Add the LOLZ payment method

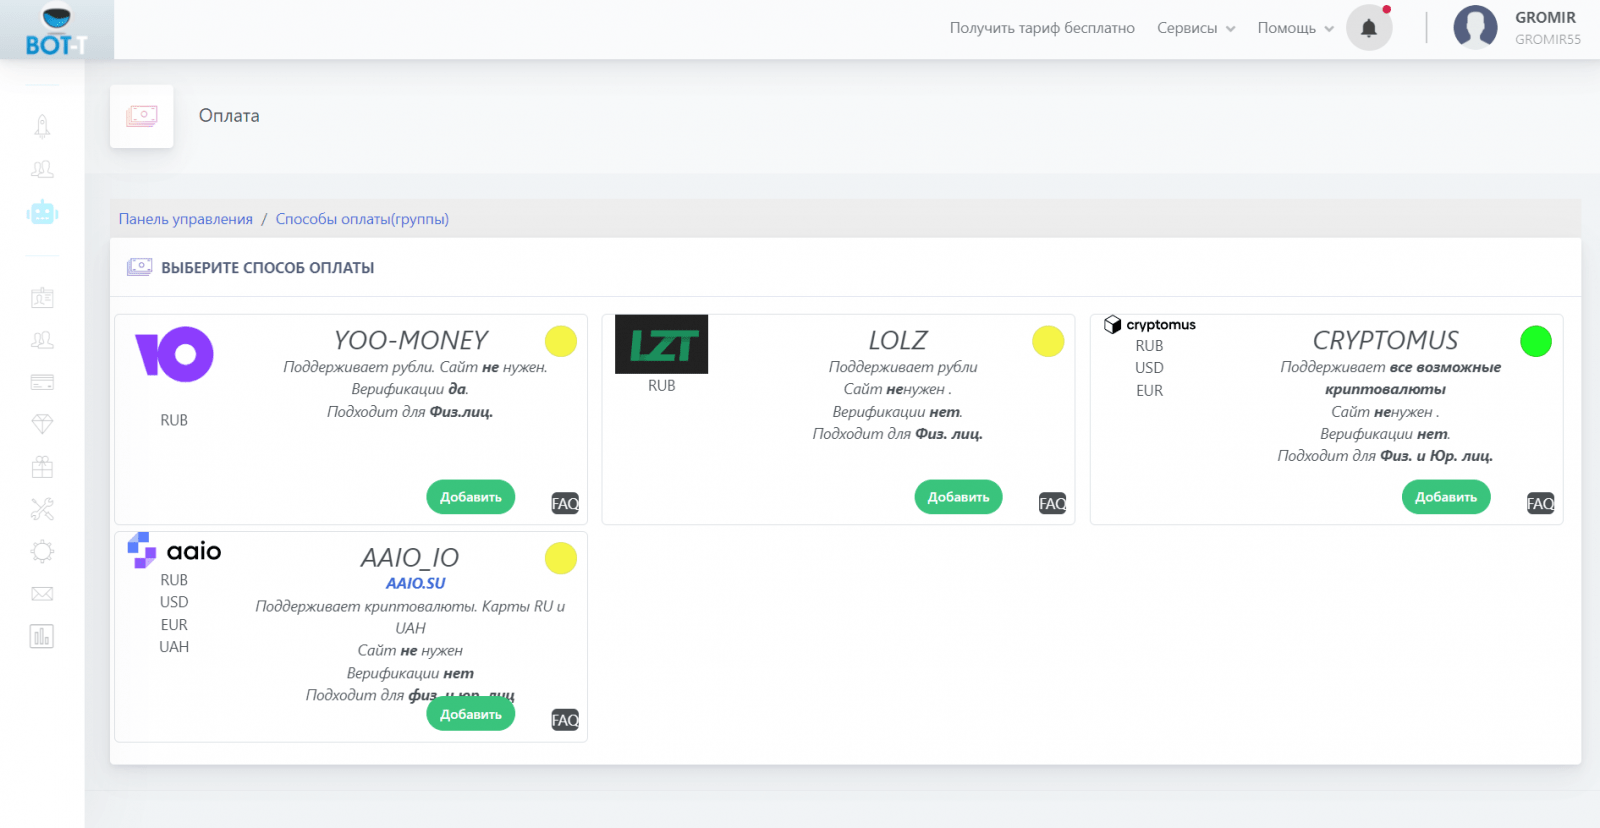[x=958, y=497]
